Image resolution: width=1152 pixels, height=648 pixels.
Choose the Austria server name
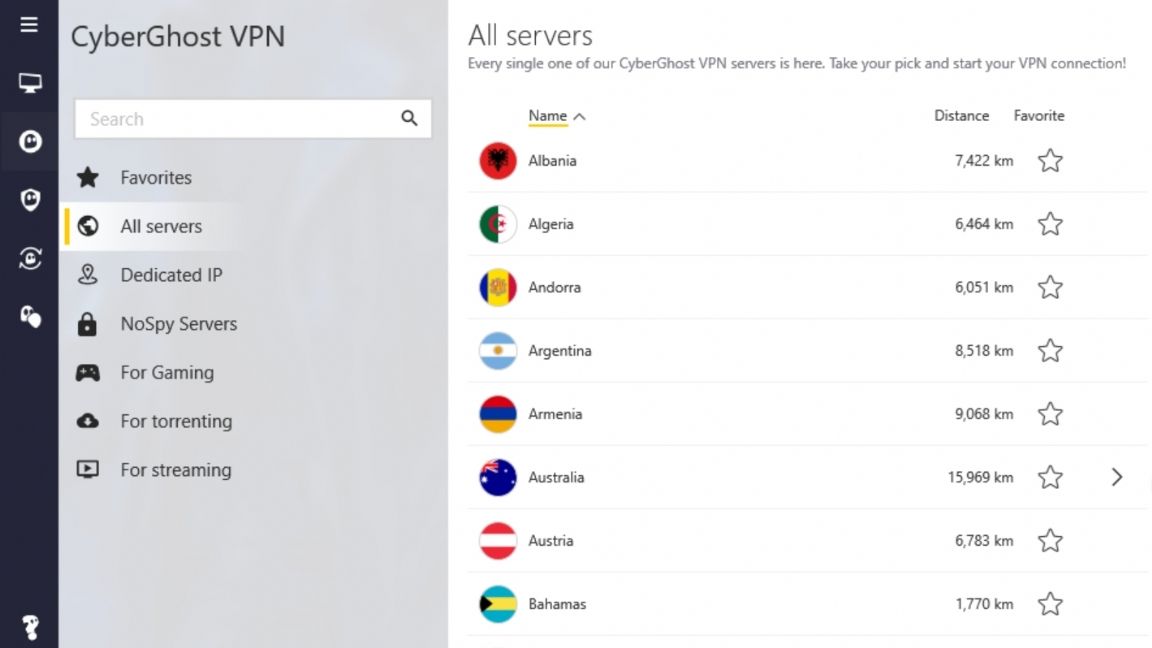click(x=550, y=541)
